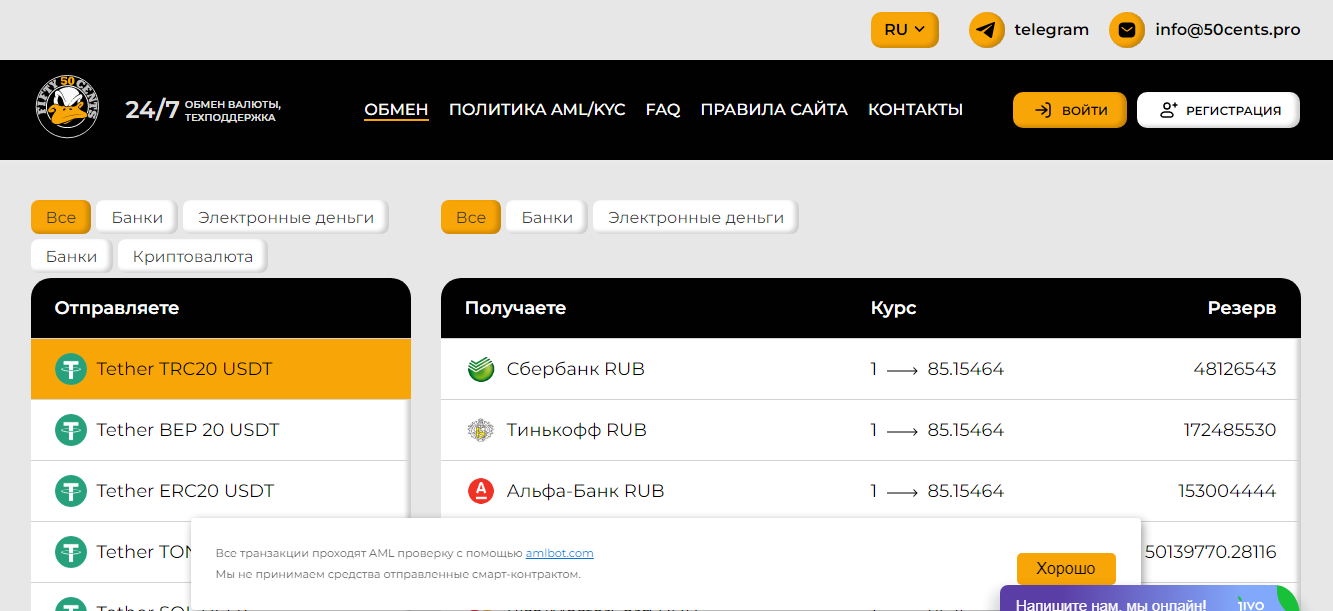Select first Банки filter beside left Все
This screenshot has height=611, width=1333.
(137, 217)
